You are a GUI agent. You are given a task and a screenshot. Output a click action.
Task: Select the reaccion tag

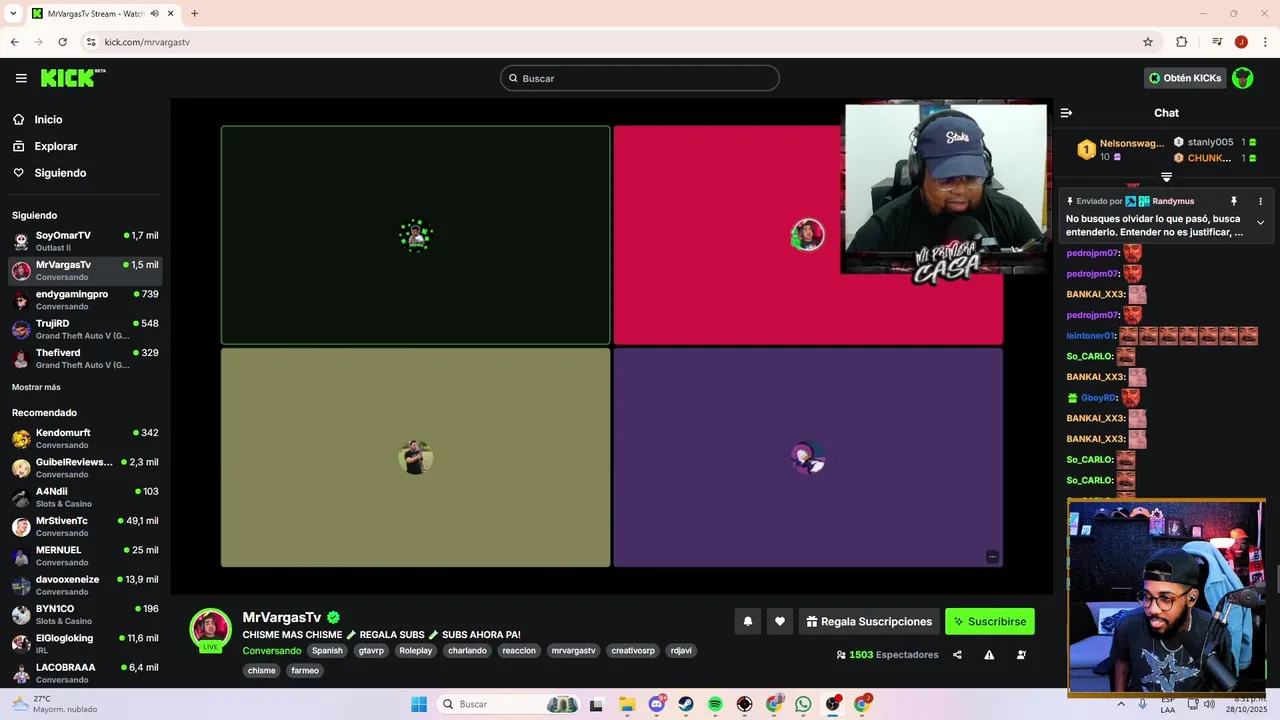pos(519,650)
